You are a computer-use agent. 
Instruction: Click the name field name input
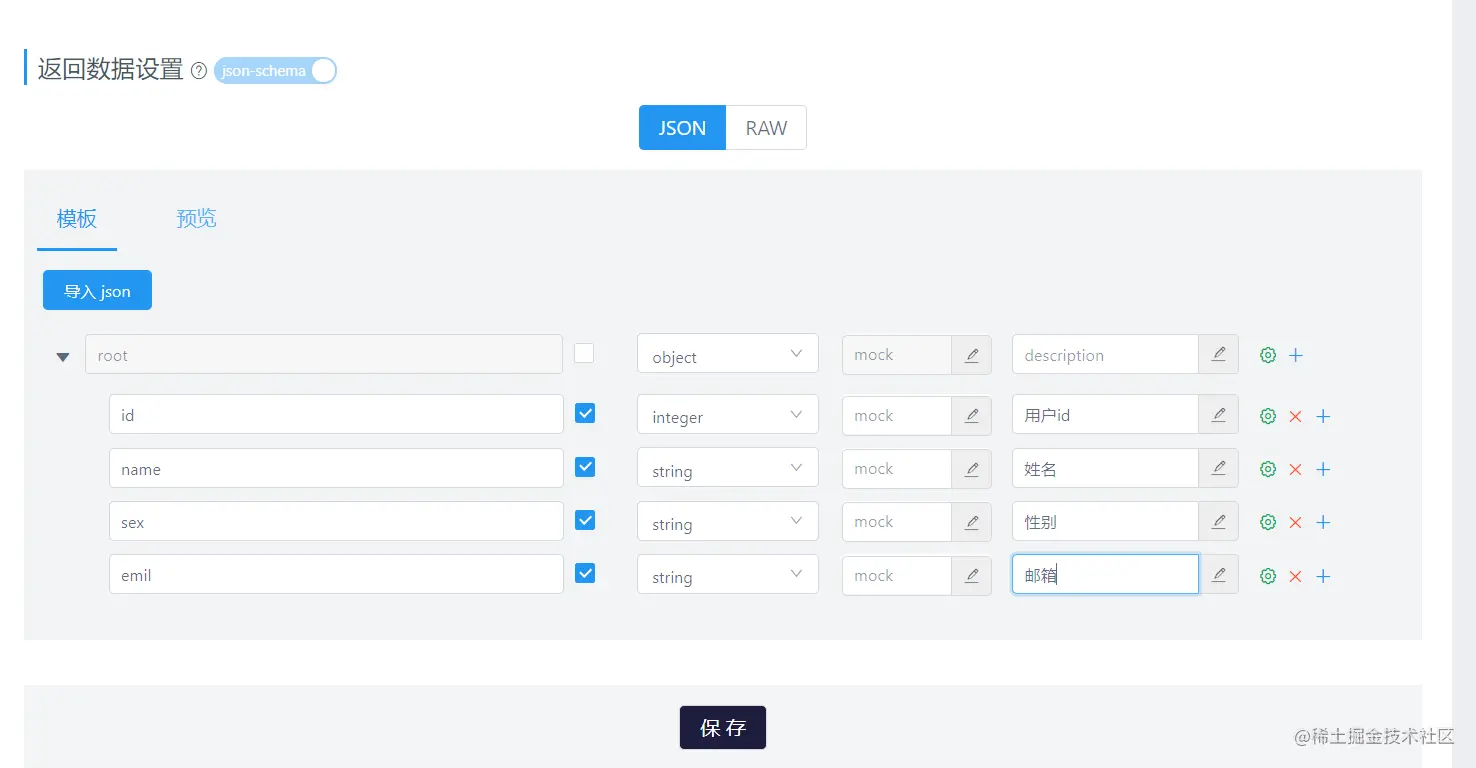[x=336, y=468]
